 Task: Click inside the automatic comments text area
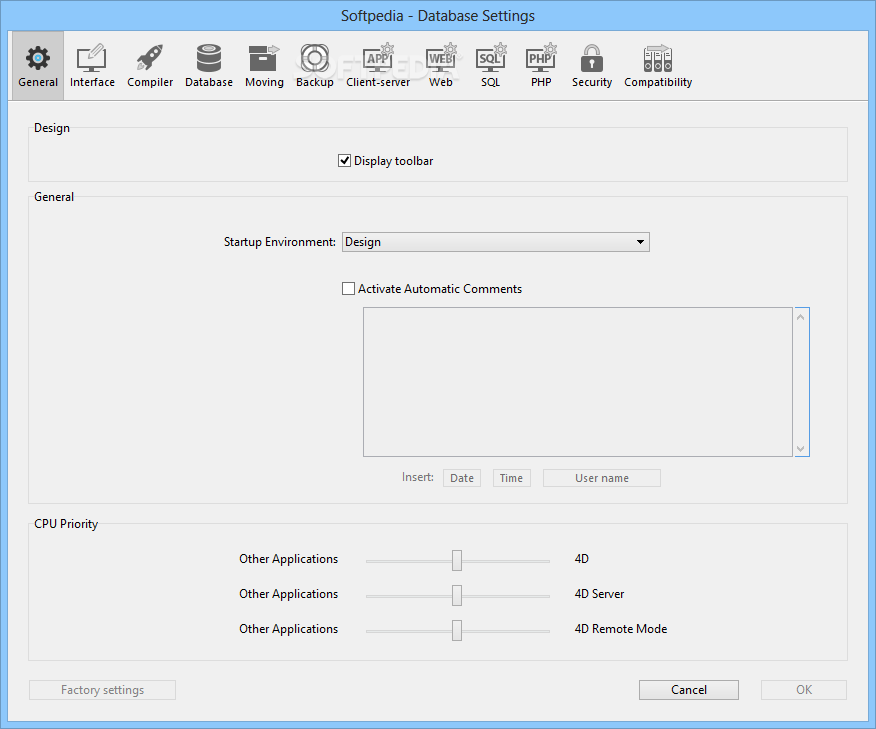(x=578, y=382)
